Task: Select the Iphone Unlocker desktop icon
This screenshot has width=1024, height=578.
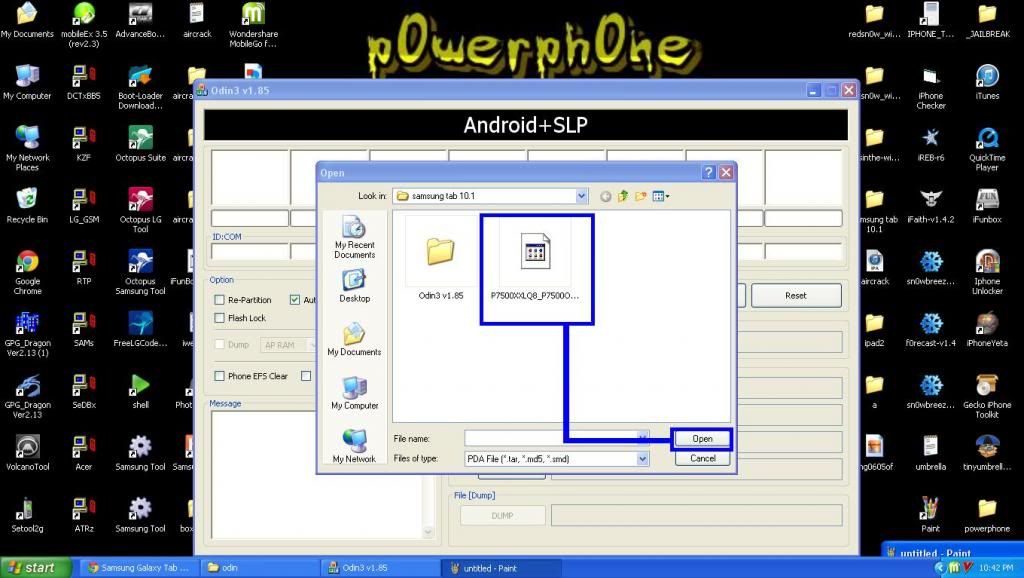Action: click(x=987, y=272)
